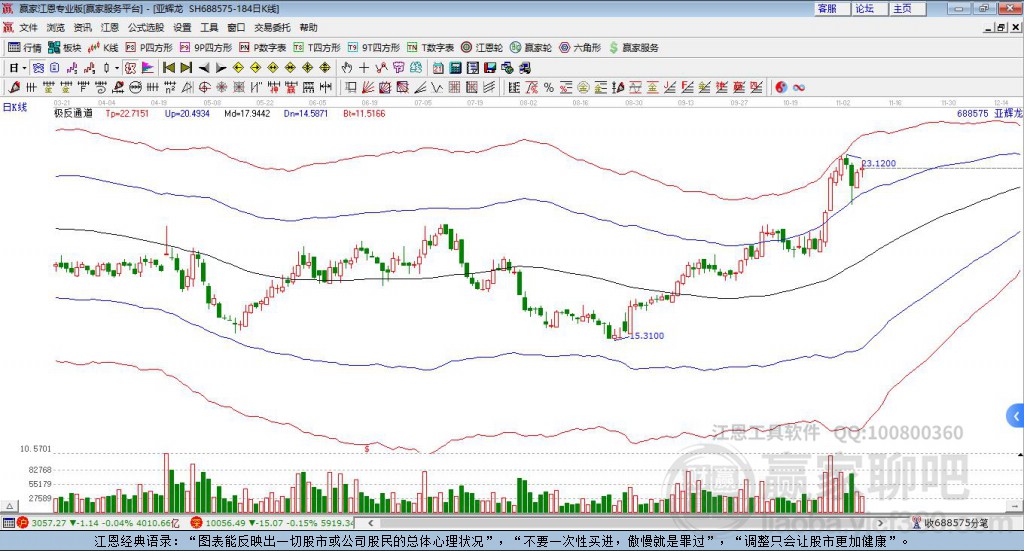Image resolution: width=1024 pixels, height=551 pixels.
Task: Expand the volume pane triangle at bottom-left
Action: (x=10, y=506)
